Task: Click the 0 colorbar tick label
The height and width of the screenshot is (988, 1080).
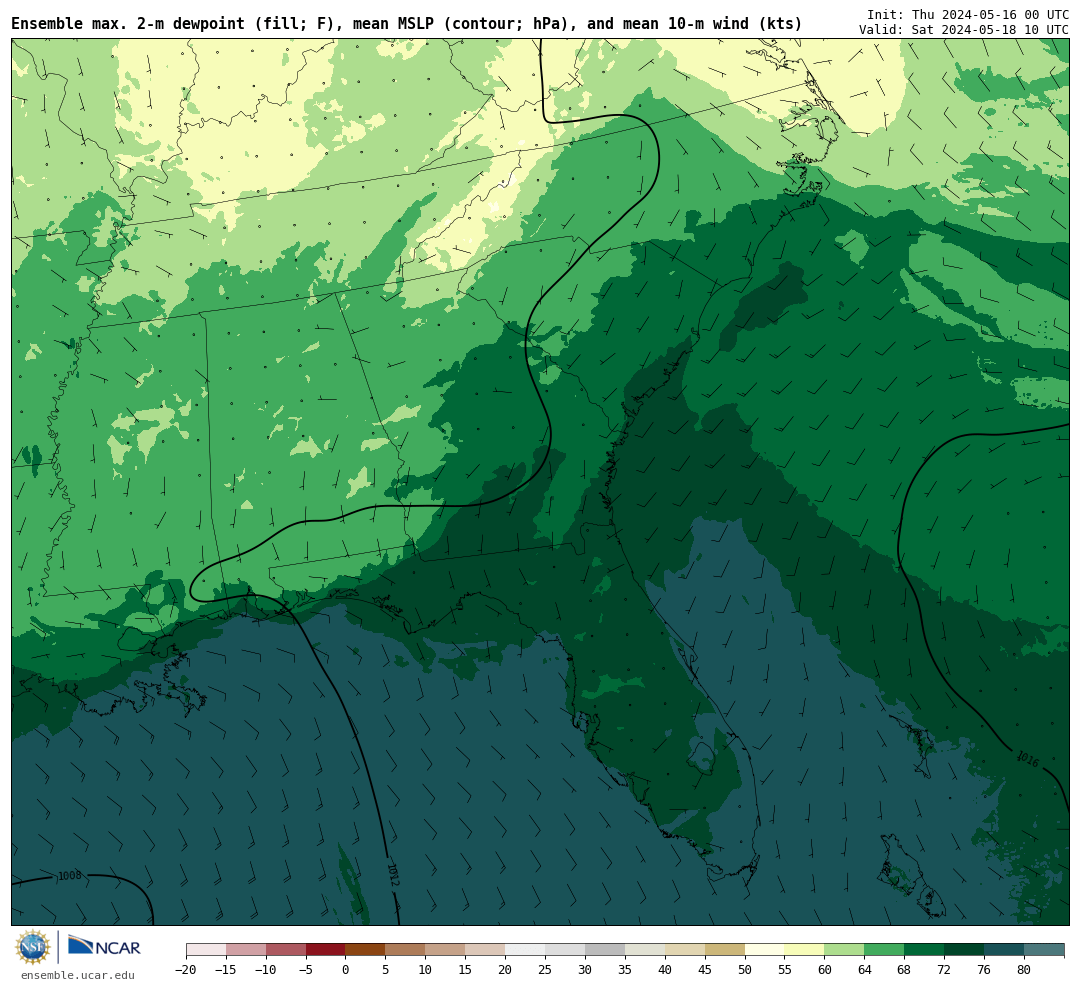Action: pos(346,969)
